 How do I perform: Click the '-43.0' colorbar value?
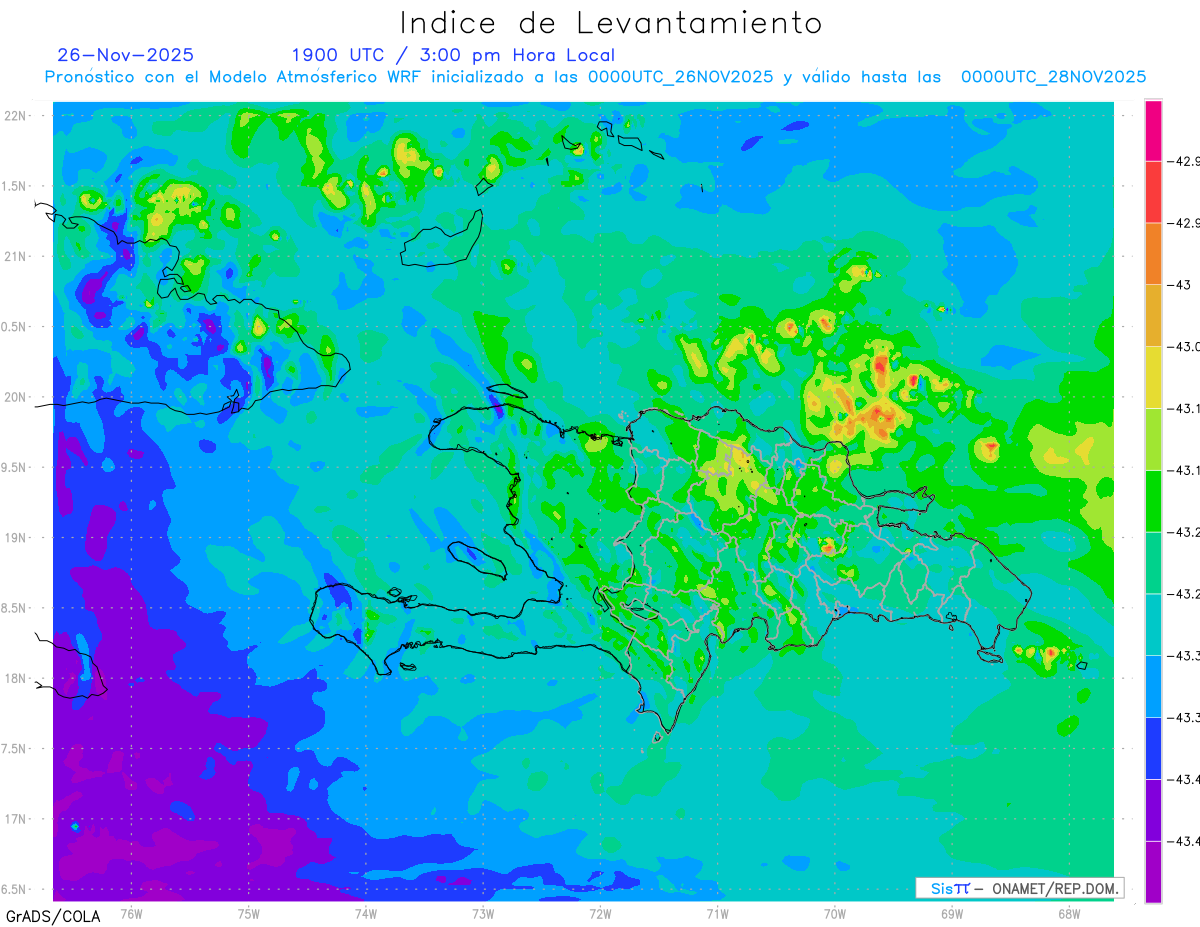tap(1185, 347)
